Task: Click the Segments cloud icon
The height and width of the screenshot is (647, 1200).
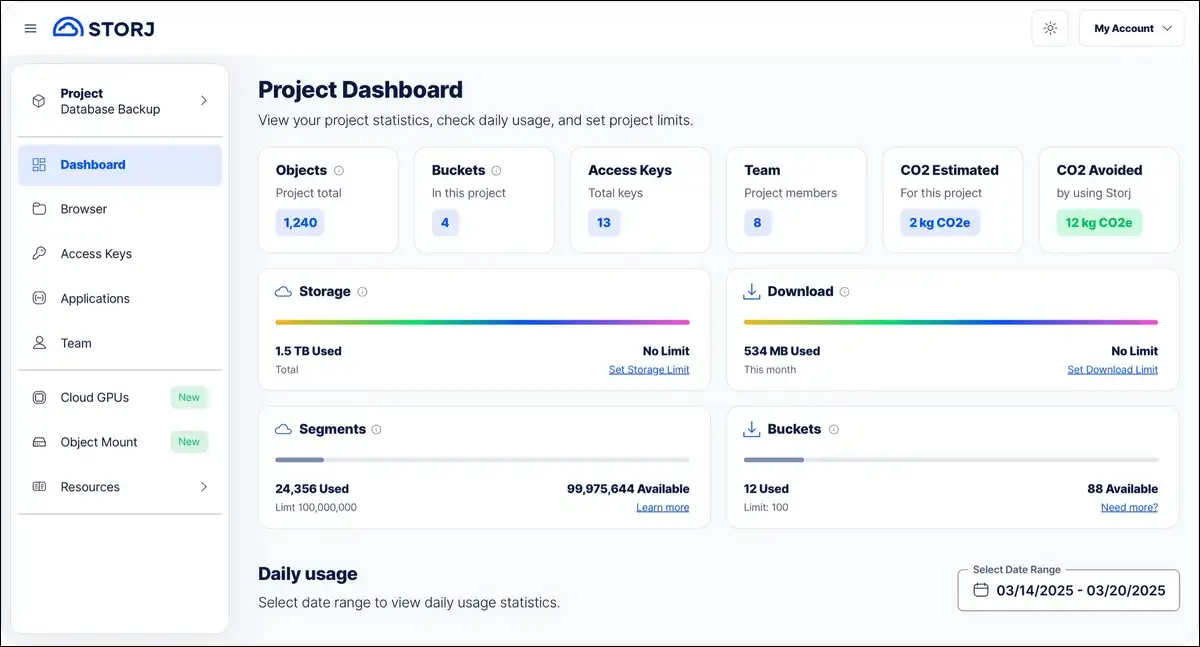Action: 284,429
